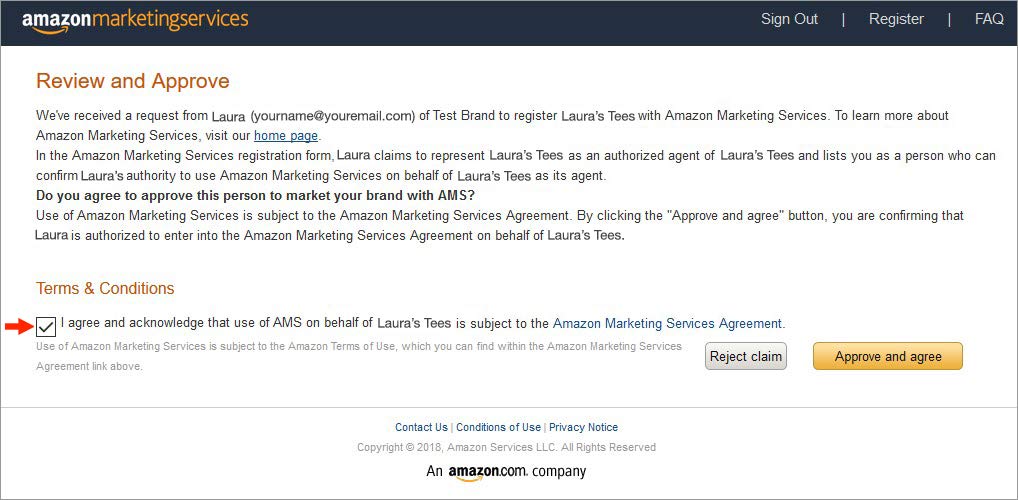Click the Amazon Marketing Services logo
The image size is (1018, 500).
click(135, 20)
